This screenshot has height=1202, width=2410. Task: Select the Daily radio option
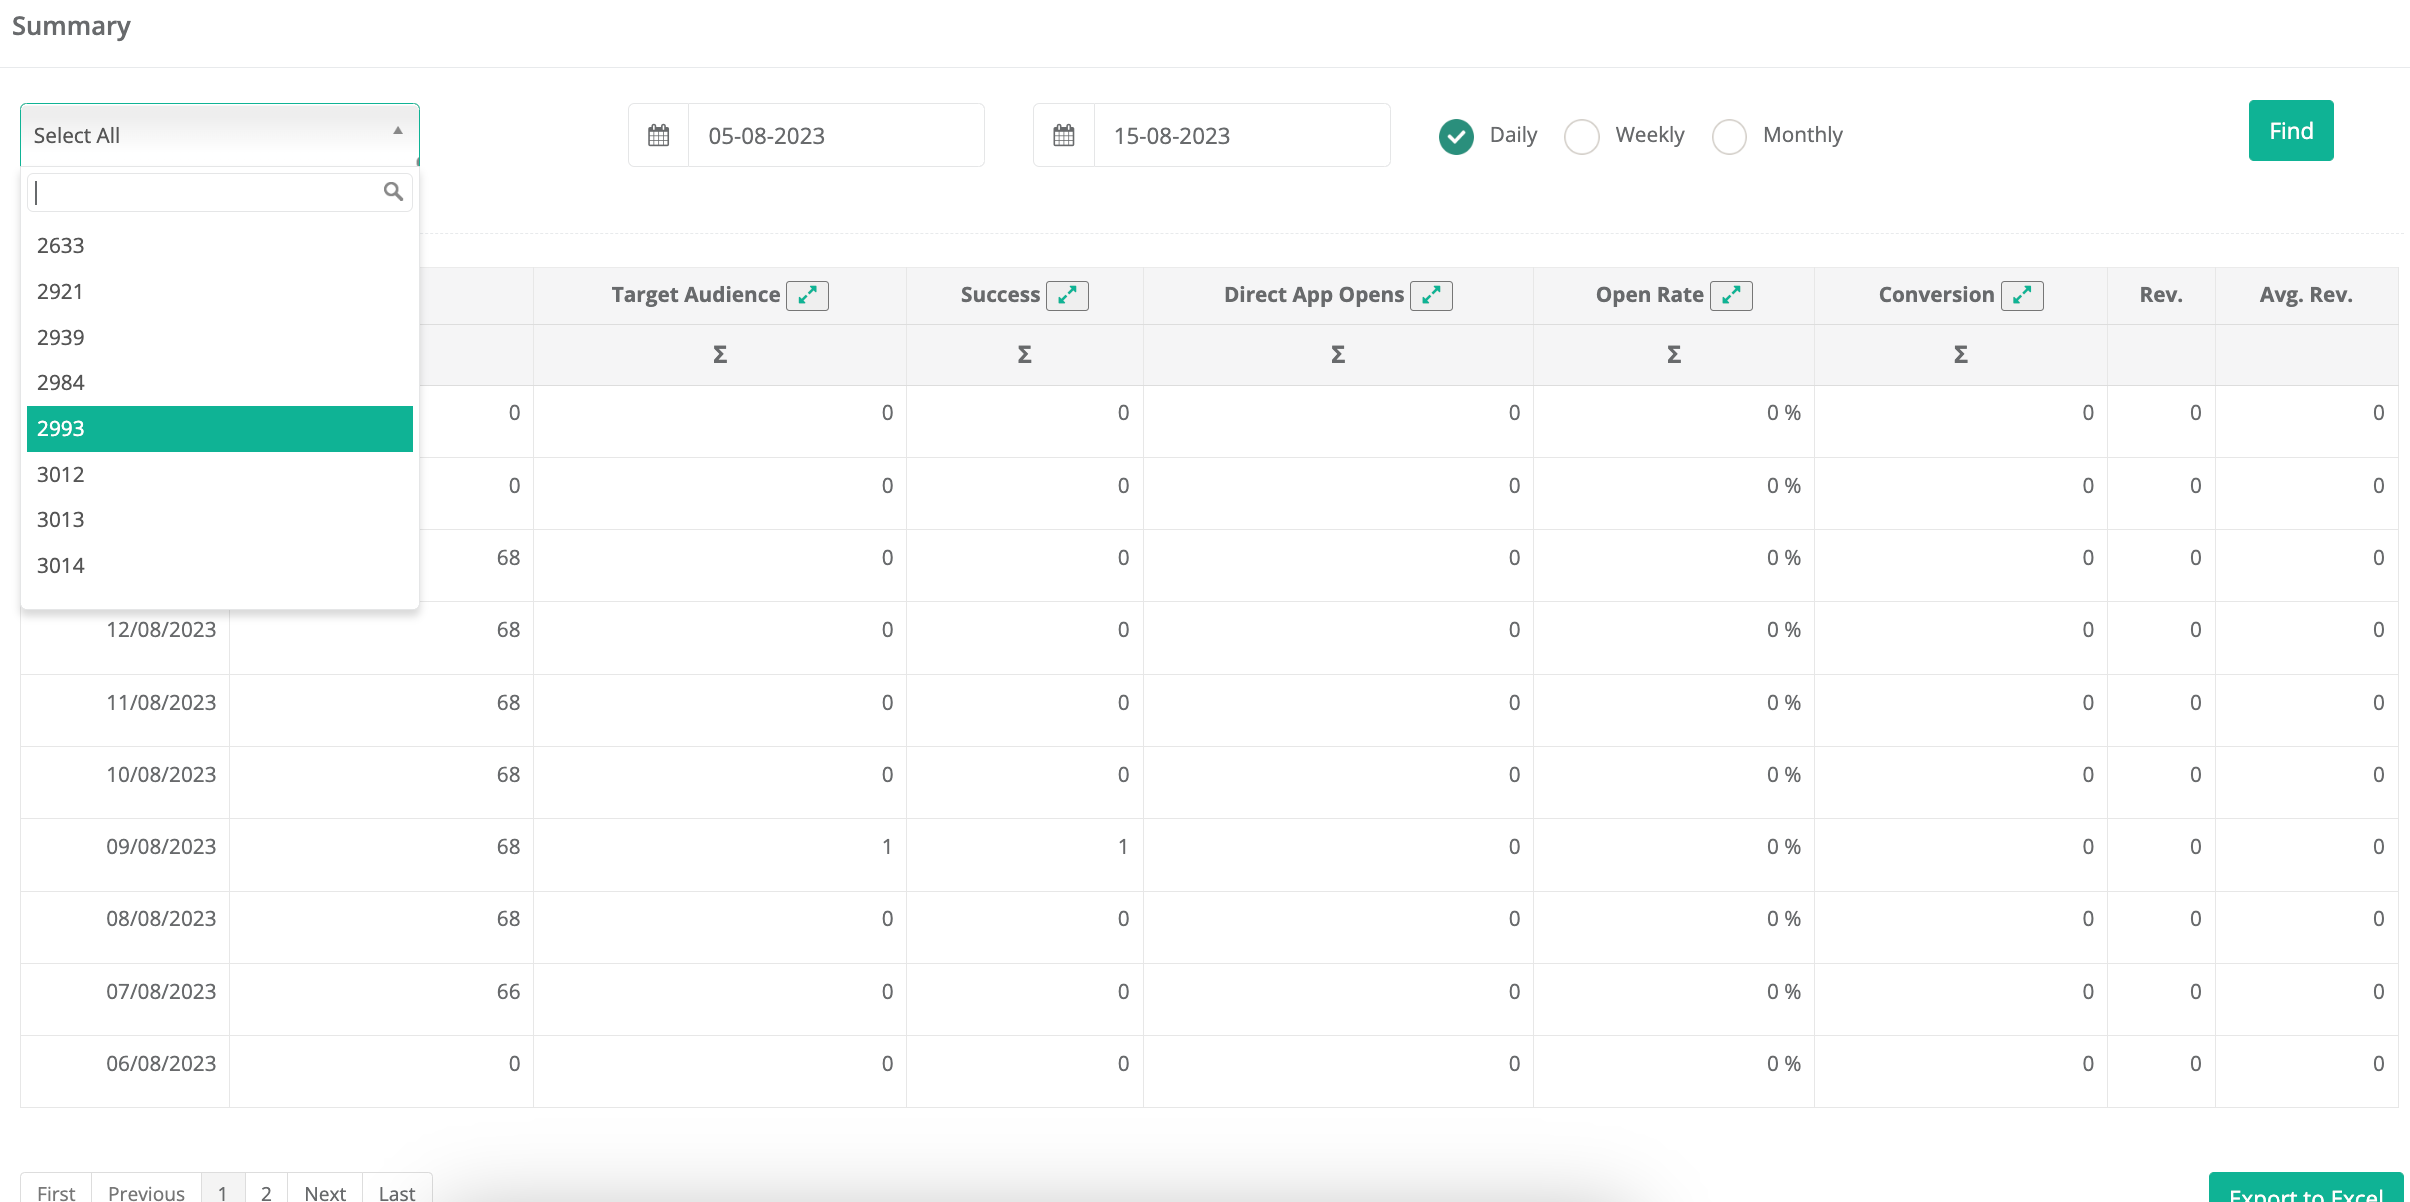[x=1456, y=136]
